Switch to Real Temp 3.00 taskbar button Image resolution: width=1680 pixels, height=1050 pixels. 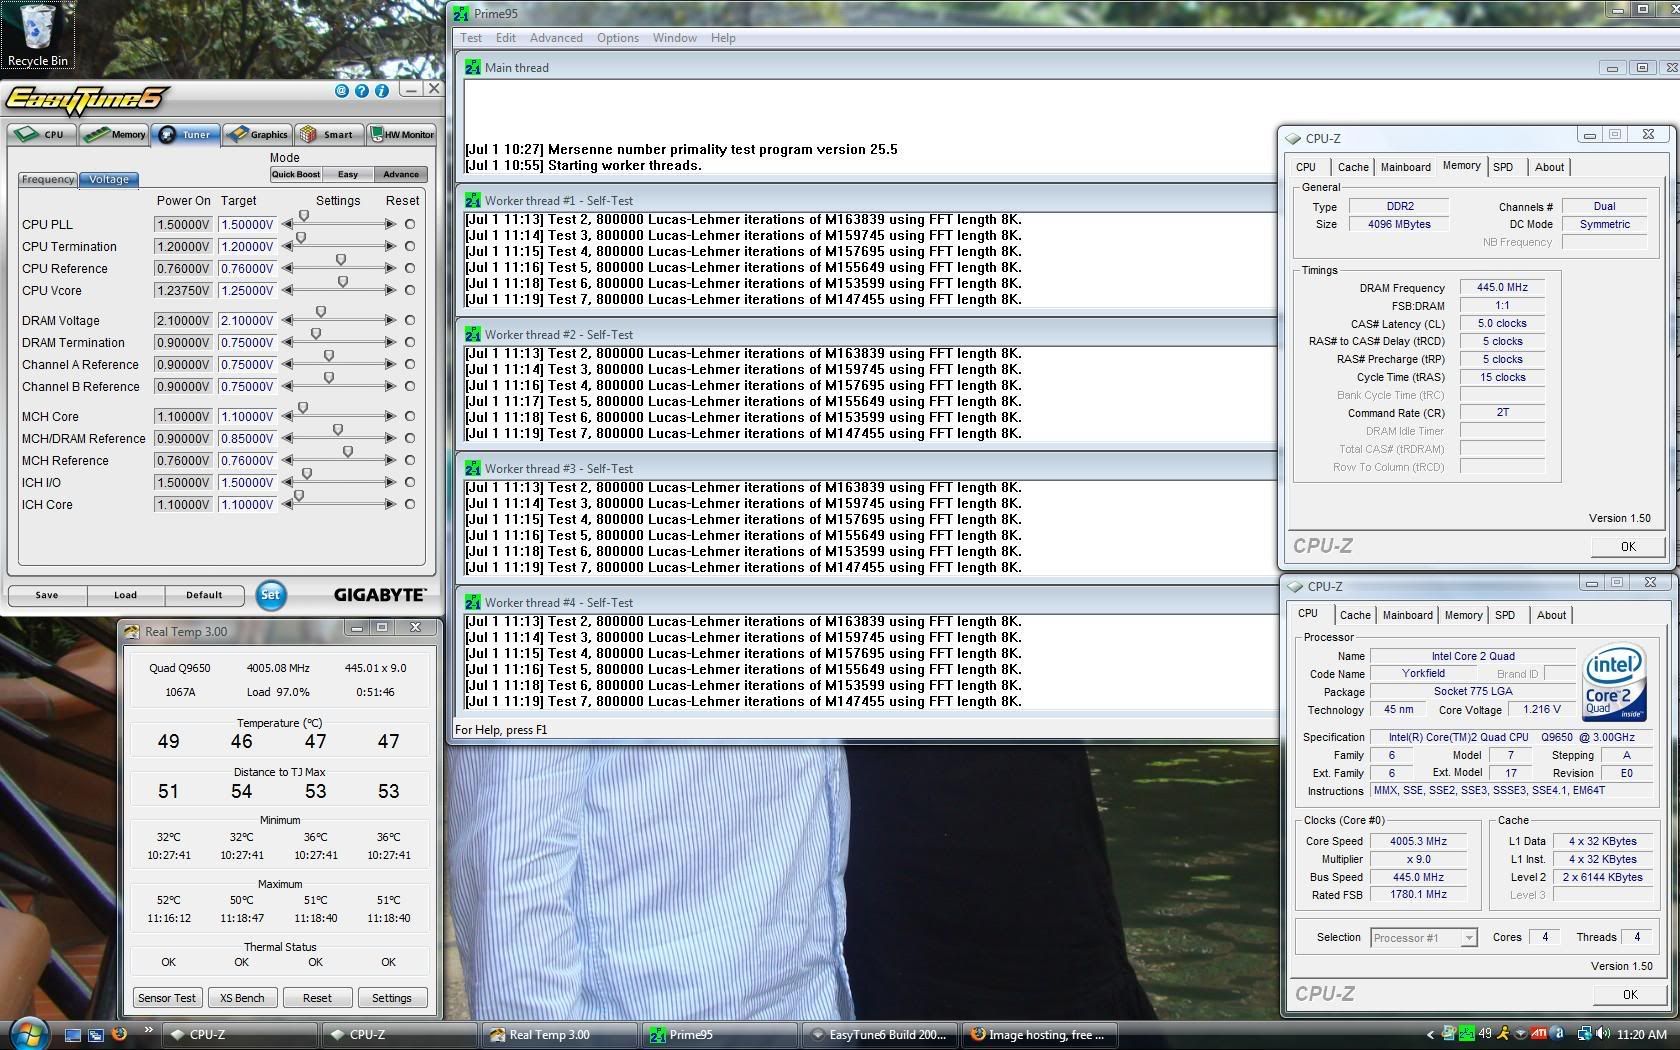pos(560,1035)
